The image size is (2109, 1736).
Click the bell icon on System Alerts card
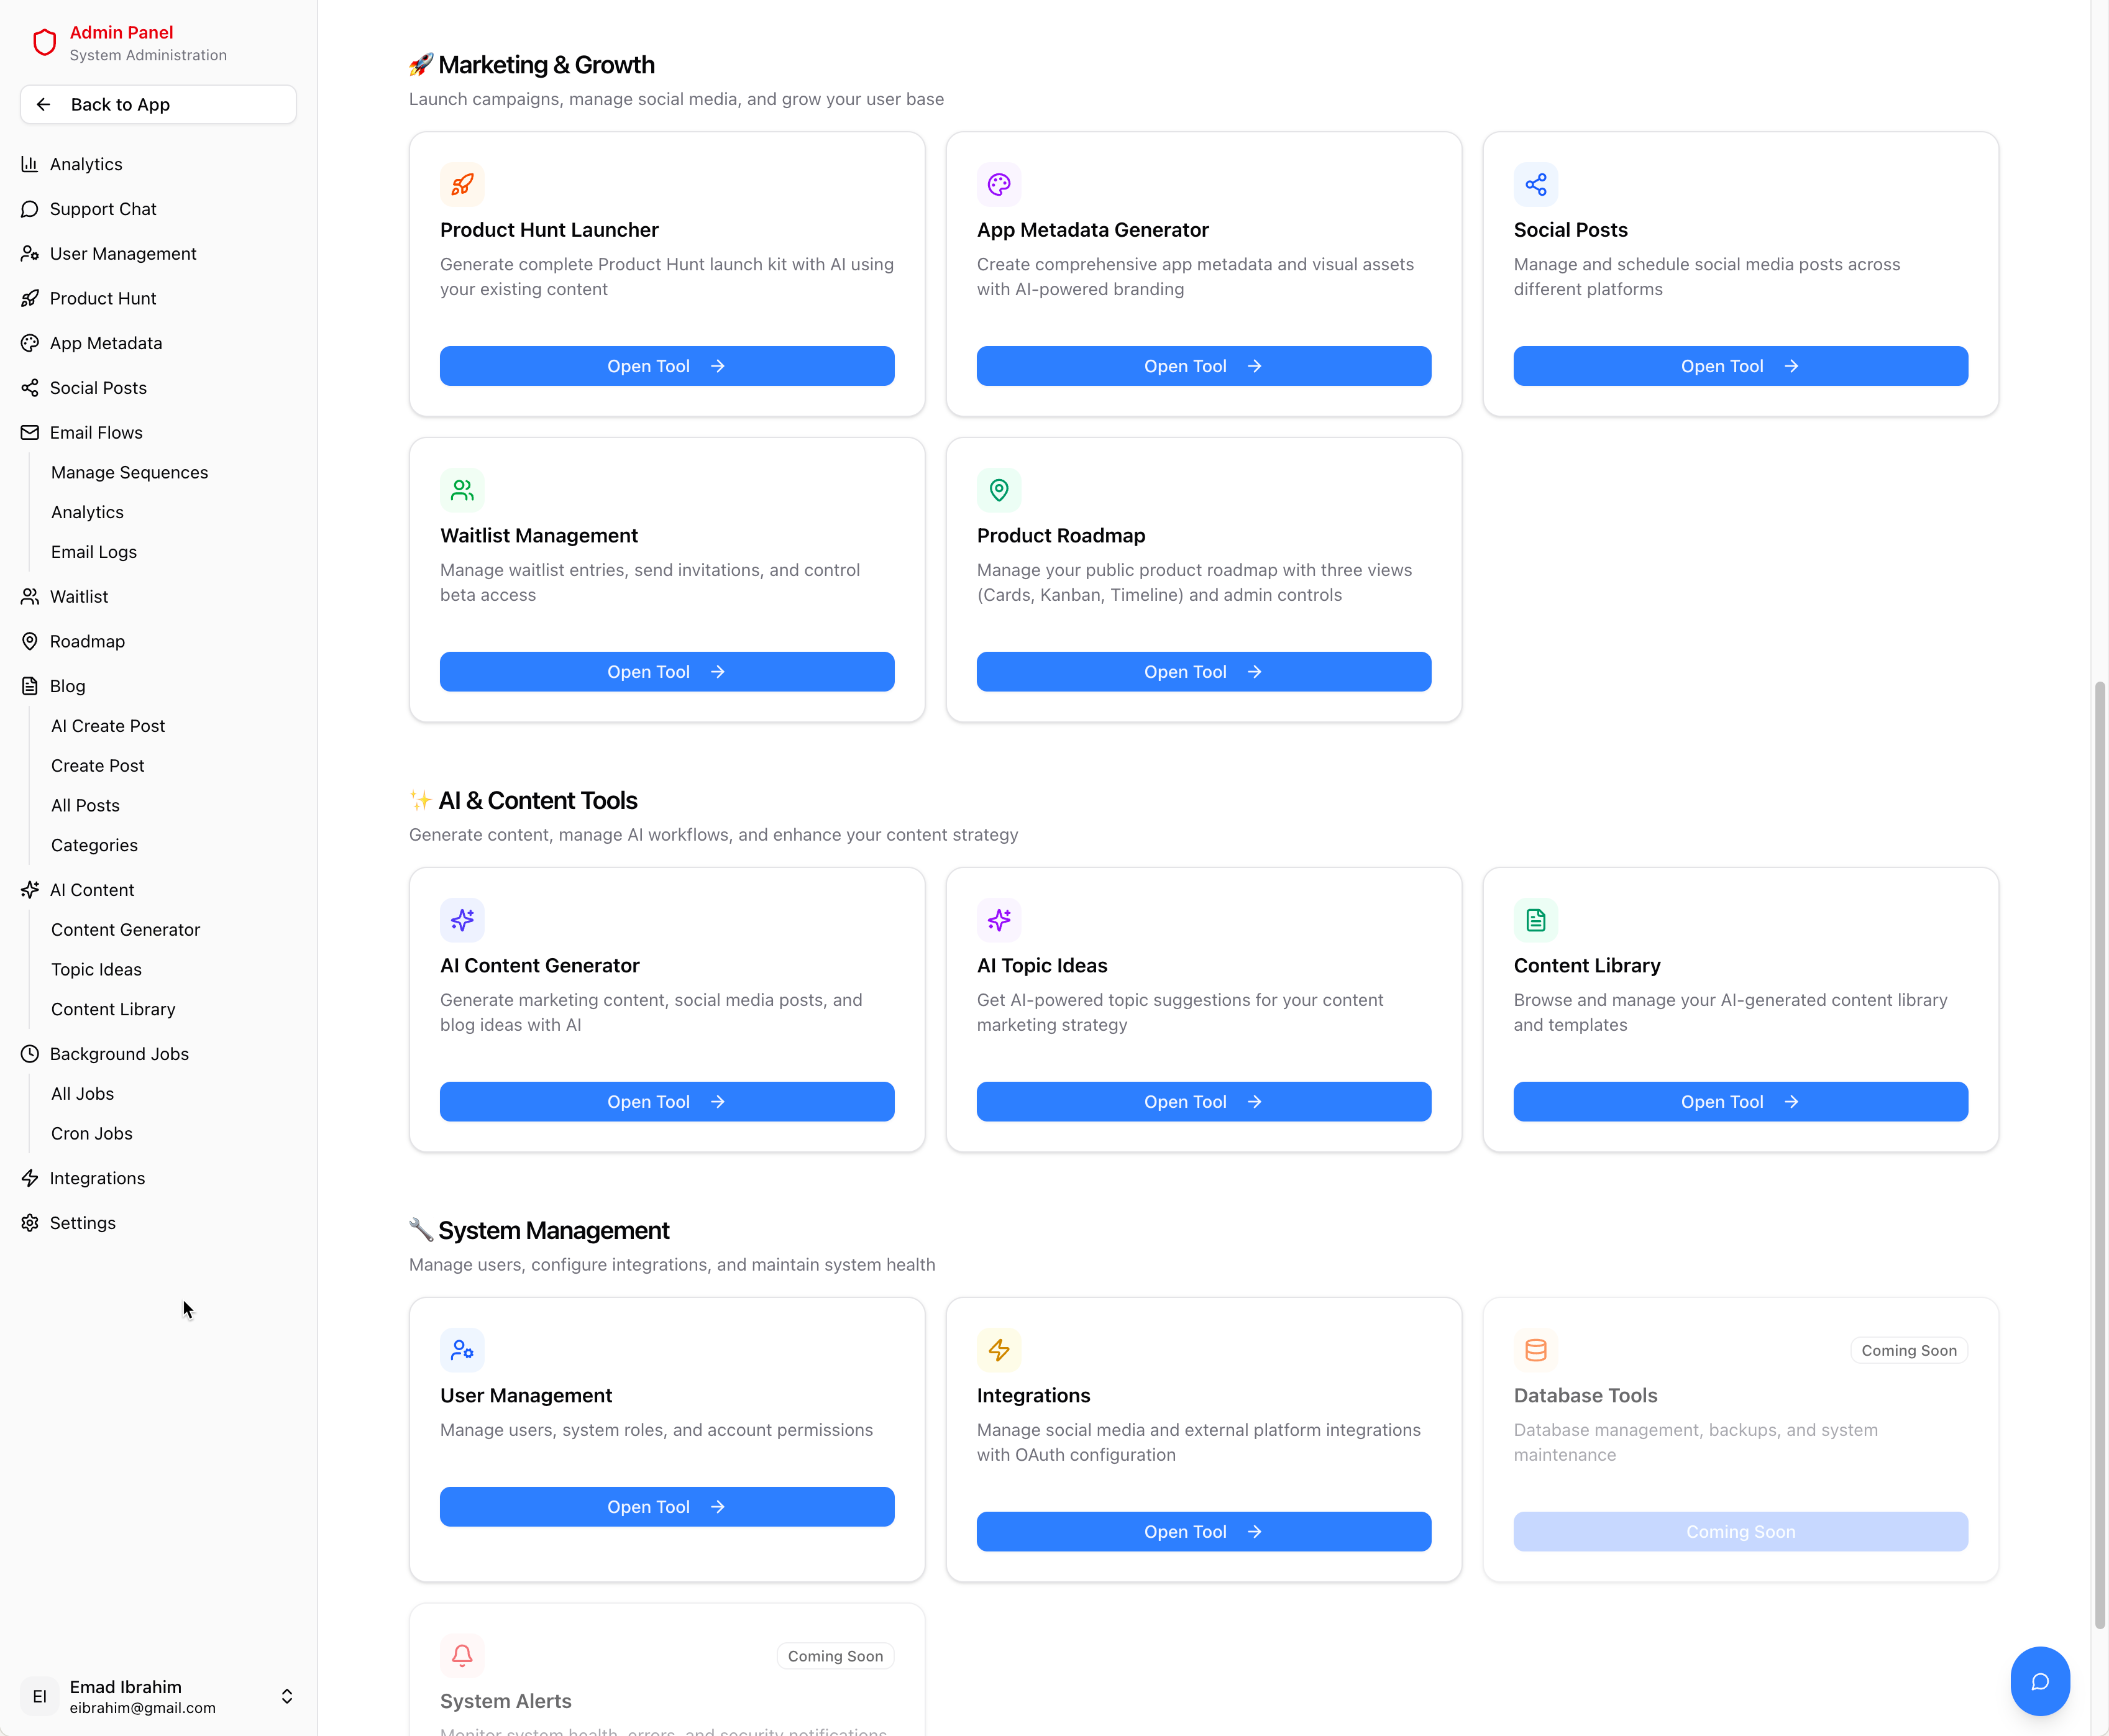(462, 1655)
